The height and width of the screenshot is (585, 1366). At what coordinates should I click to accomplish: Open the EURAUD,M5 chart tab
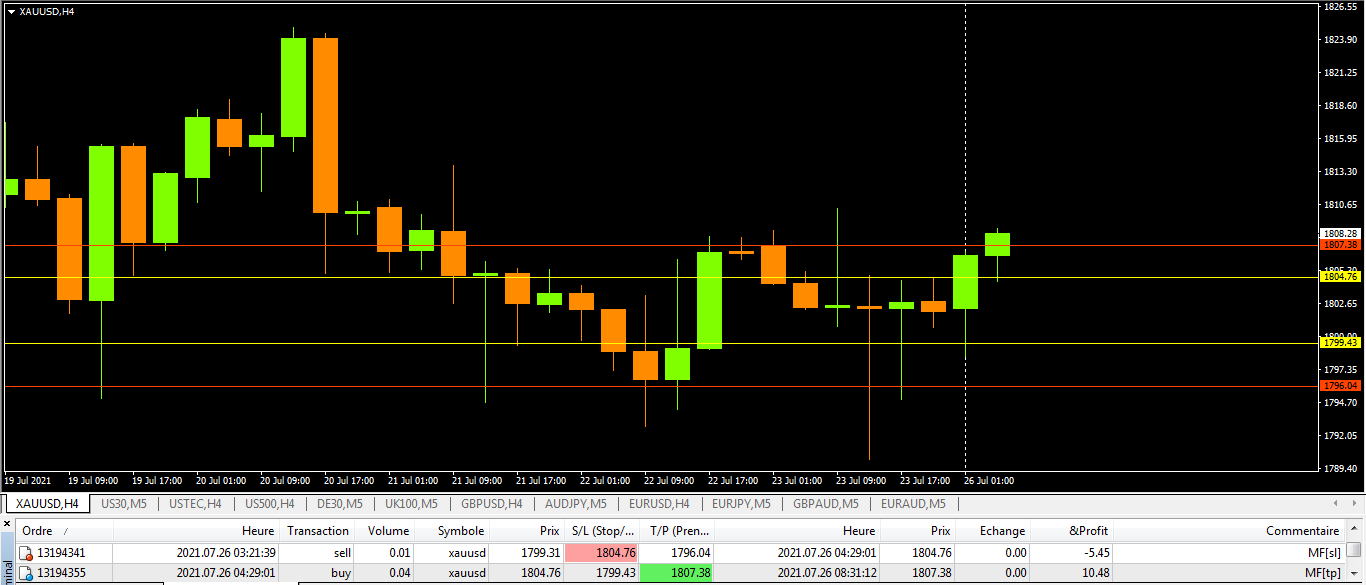(x=913, y=504)
